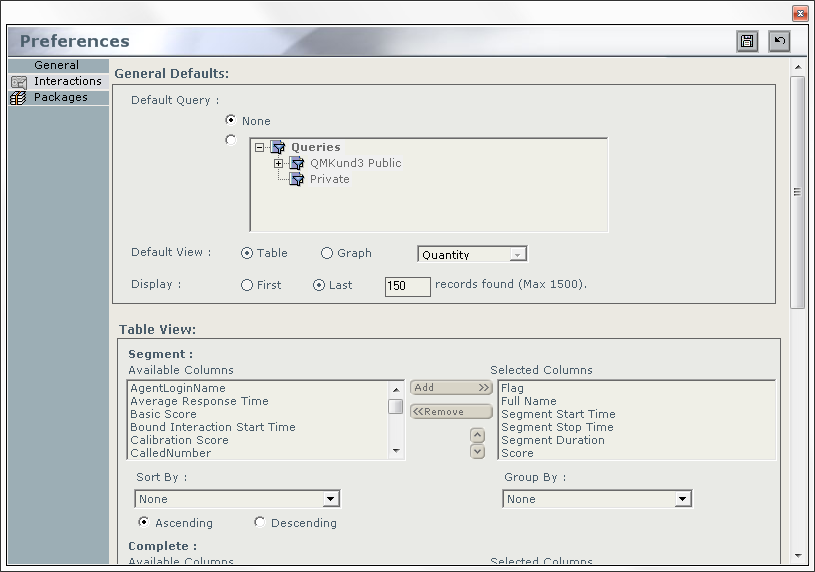The image size is (815, 572).
Task: Click the Add >> columns button
Action: click(451, 388)
